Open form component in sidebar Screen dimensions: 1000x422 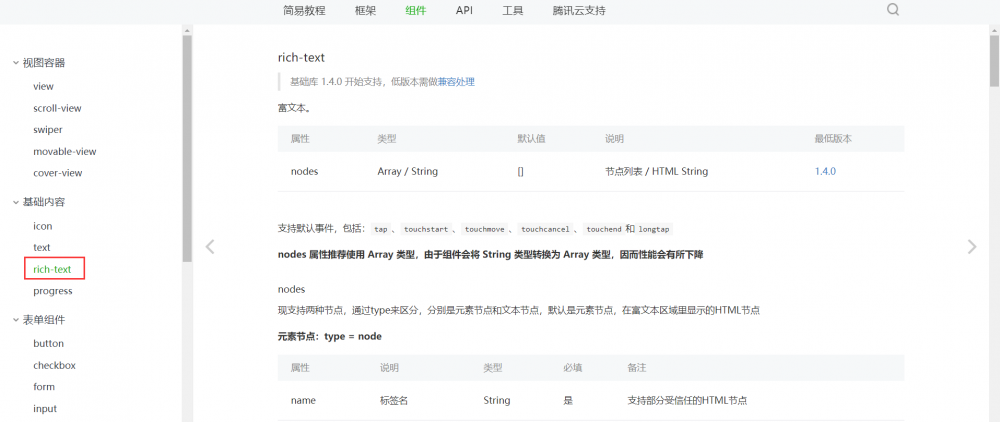coord(44,387)
